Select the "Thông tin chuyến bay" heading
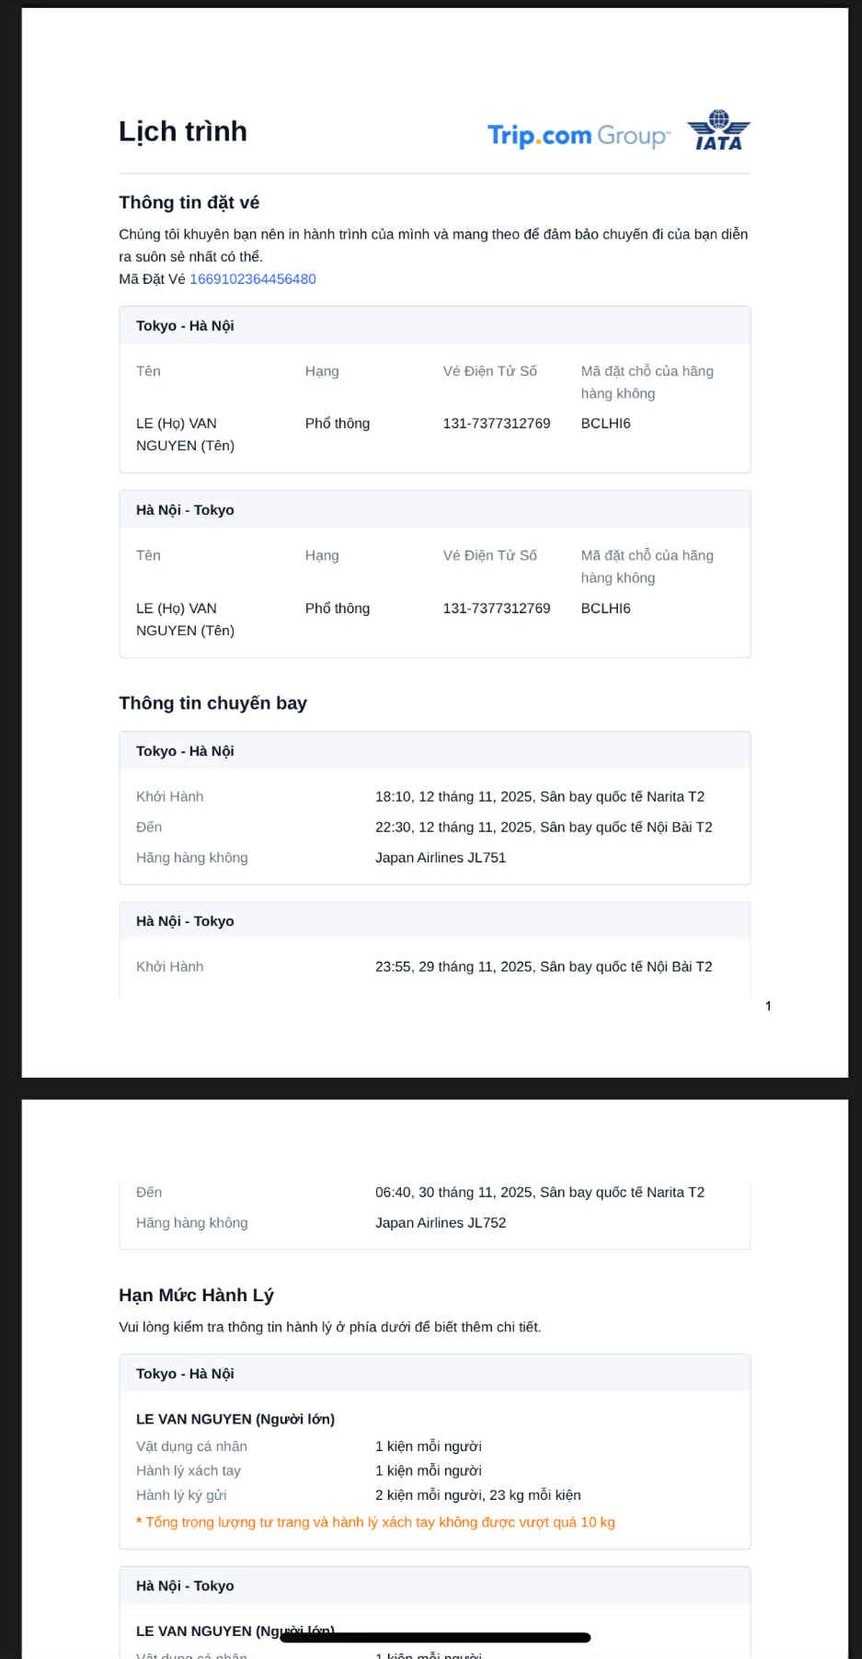Image resolution: width=862 pixels, height=1659 pixels. (212, 703)
